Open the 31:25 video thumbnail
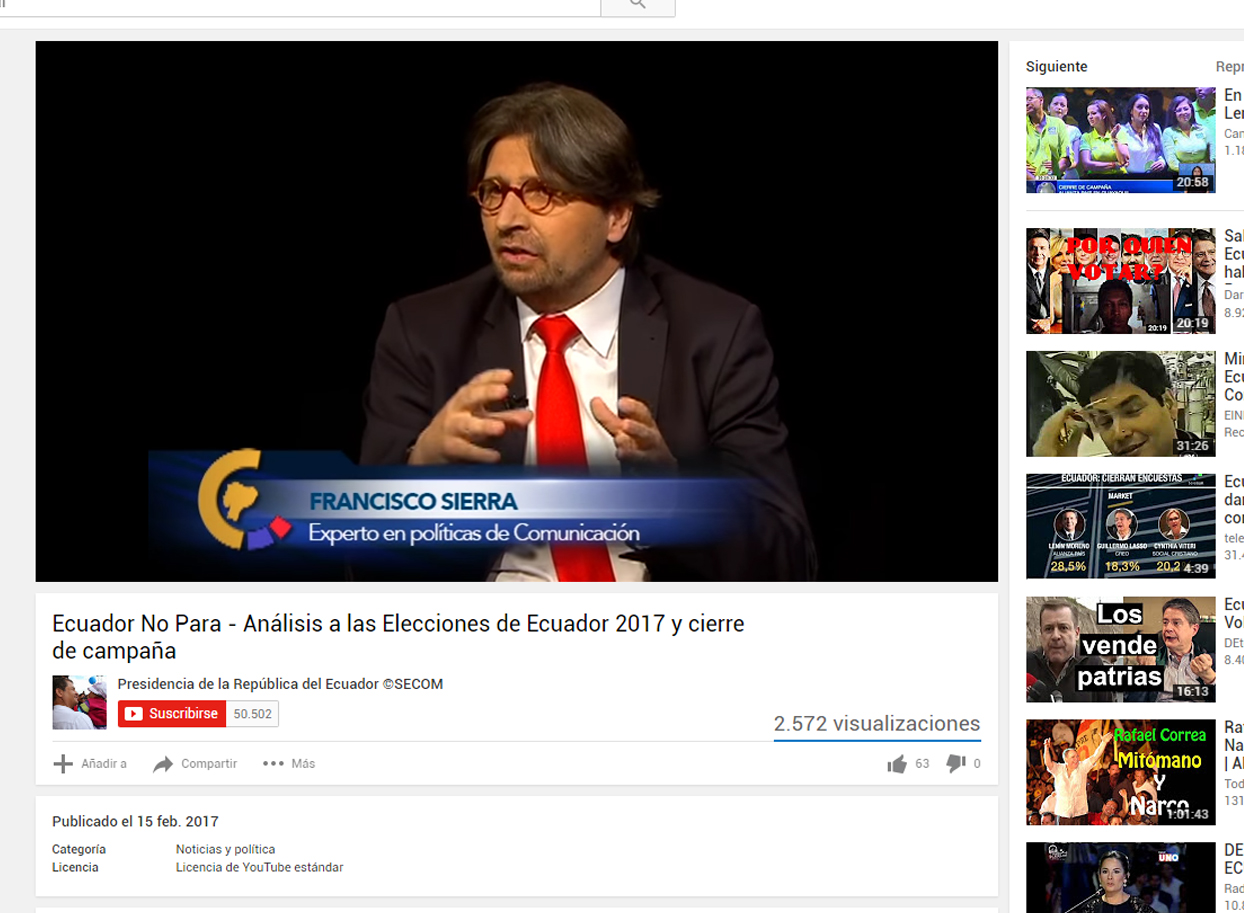The height and width of the screenshot is (913, 1244). click(1120, 403)
